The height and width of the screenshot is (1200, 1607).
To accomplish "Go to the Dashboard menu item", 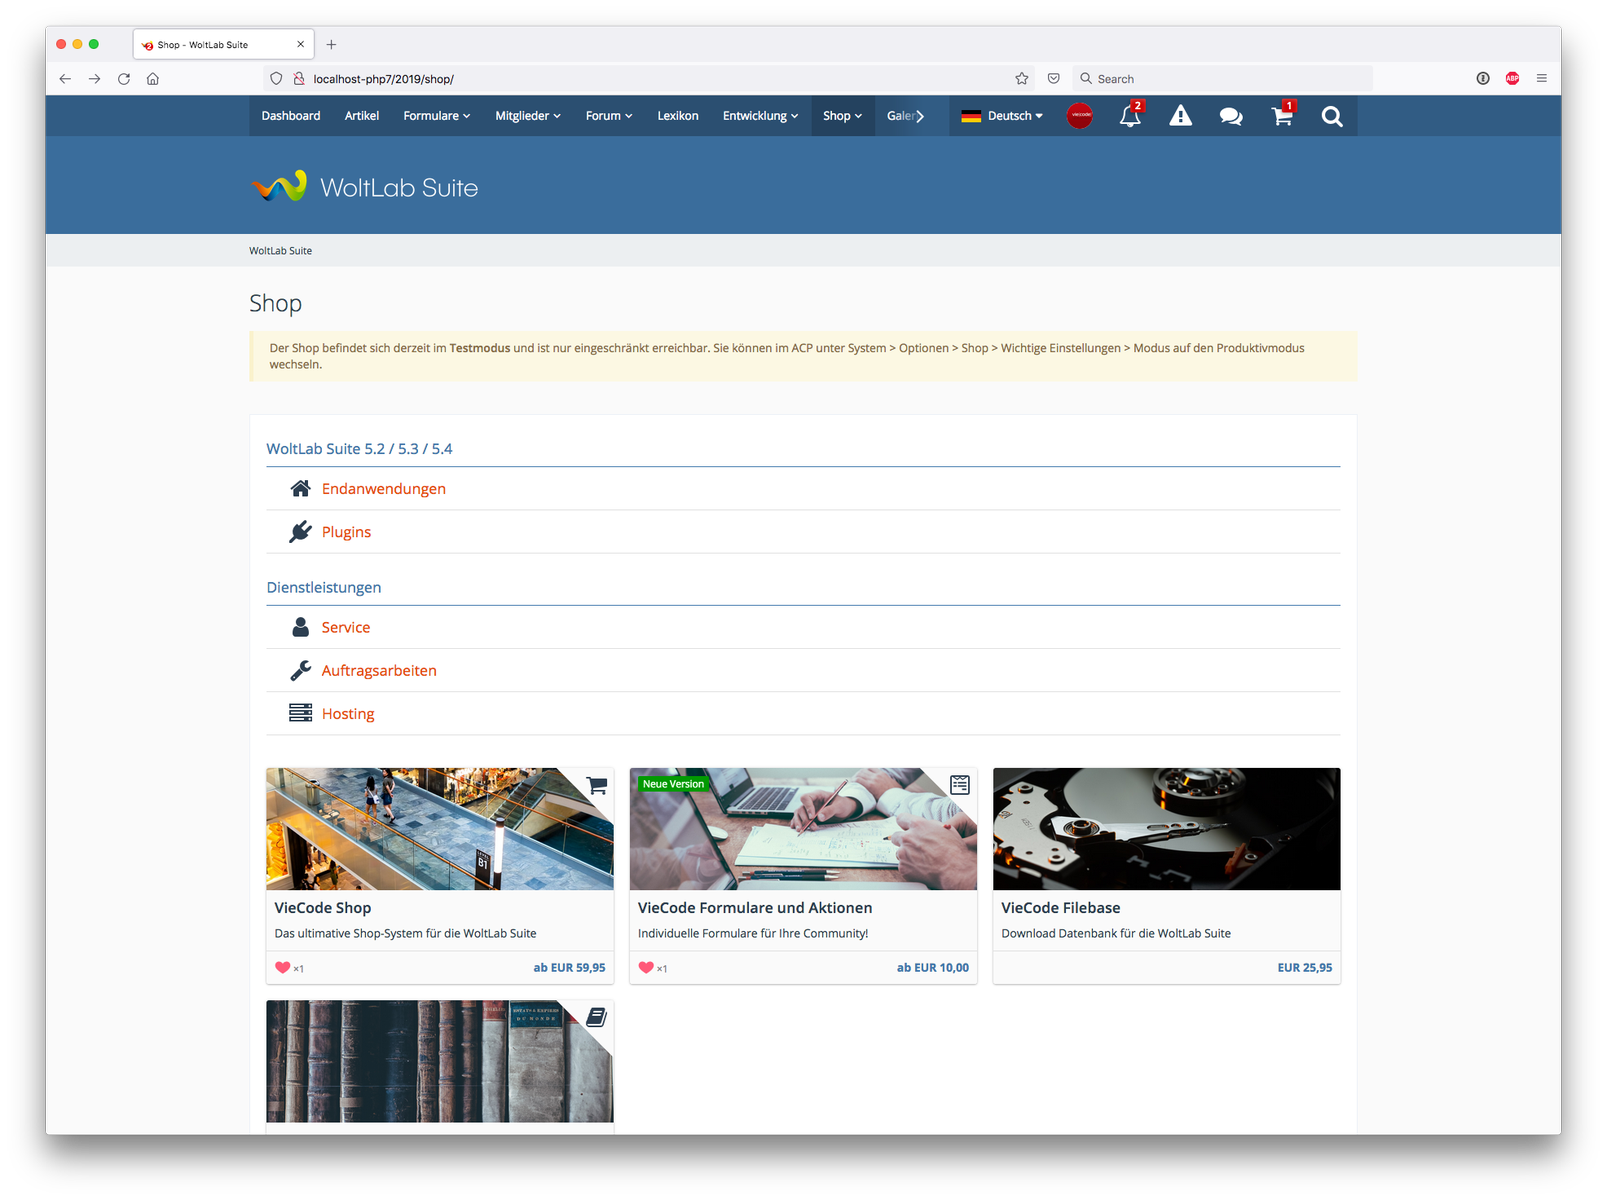I will 291,116.
